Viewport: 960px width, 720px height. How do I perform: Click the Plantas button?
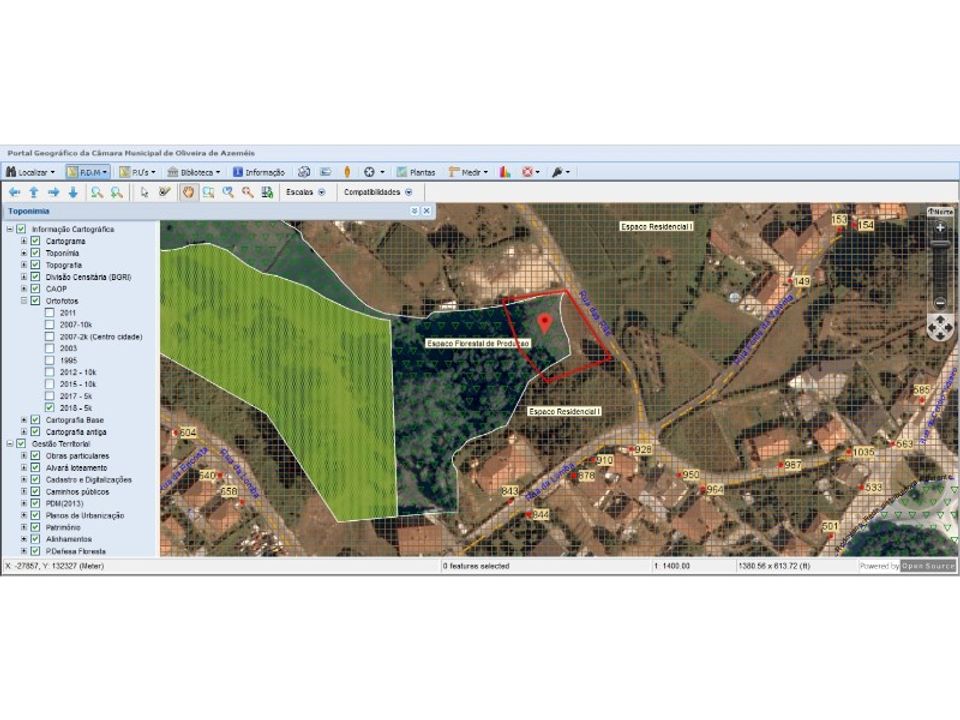[416, 172]
